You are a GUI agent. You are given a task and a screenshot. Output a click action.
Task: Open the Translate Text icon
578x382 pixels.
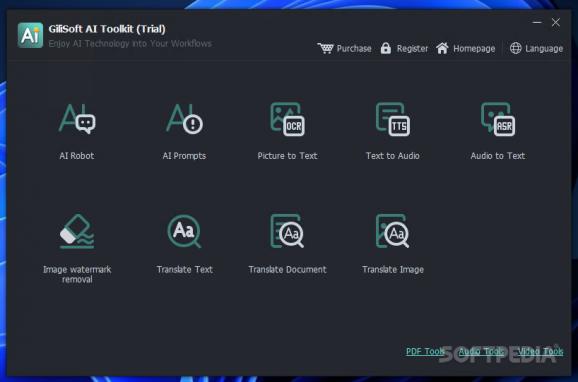(184, 231)
